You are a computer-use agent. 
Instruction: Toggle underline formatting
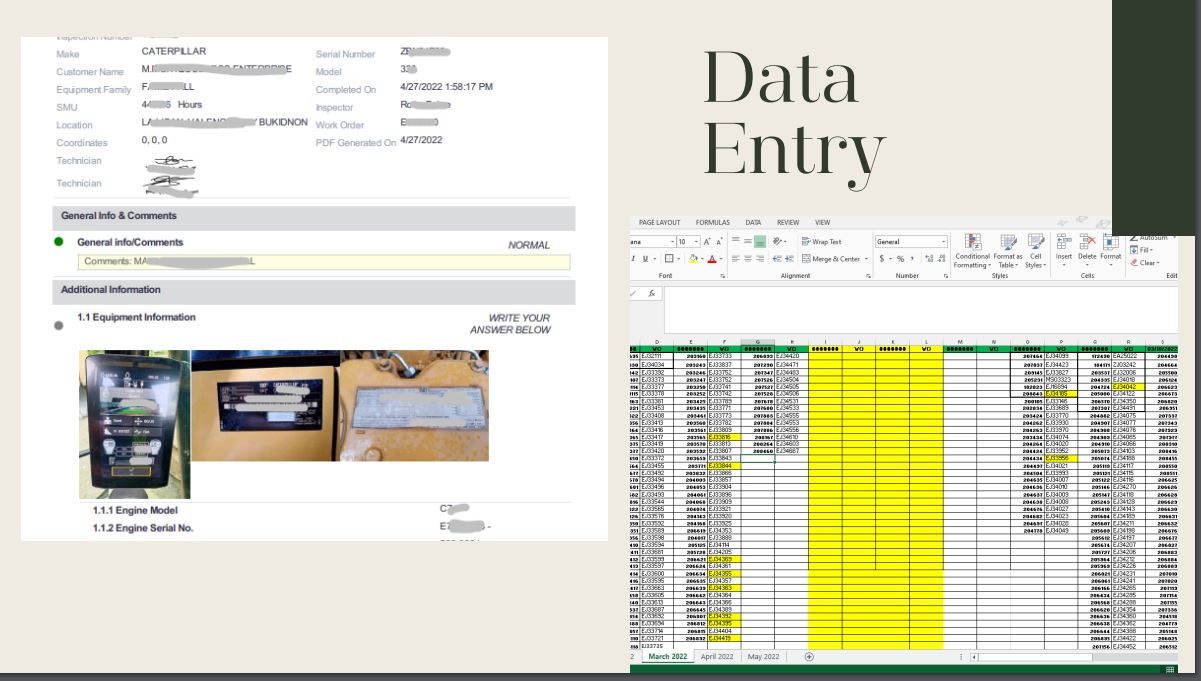(646, 258)
